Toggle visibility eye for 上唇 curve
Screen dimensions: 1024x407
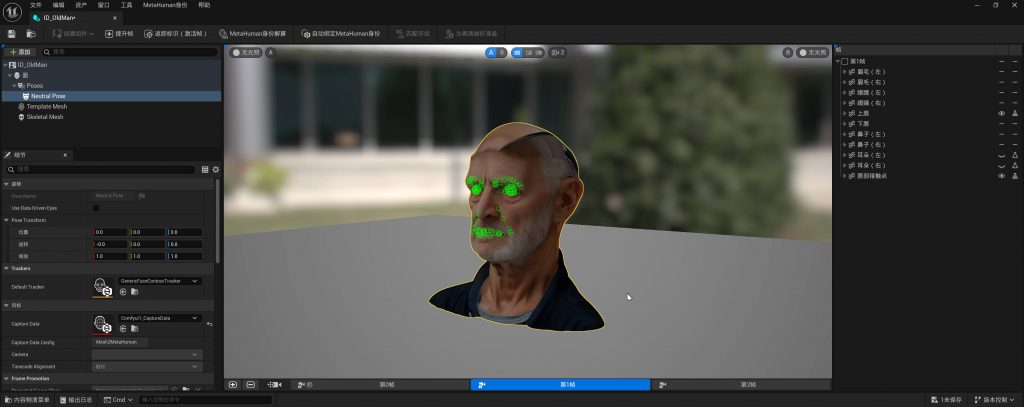(x=1001, y=114)
